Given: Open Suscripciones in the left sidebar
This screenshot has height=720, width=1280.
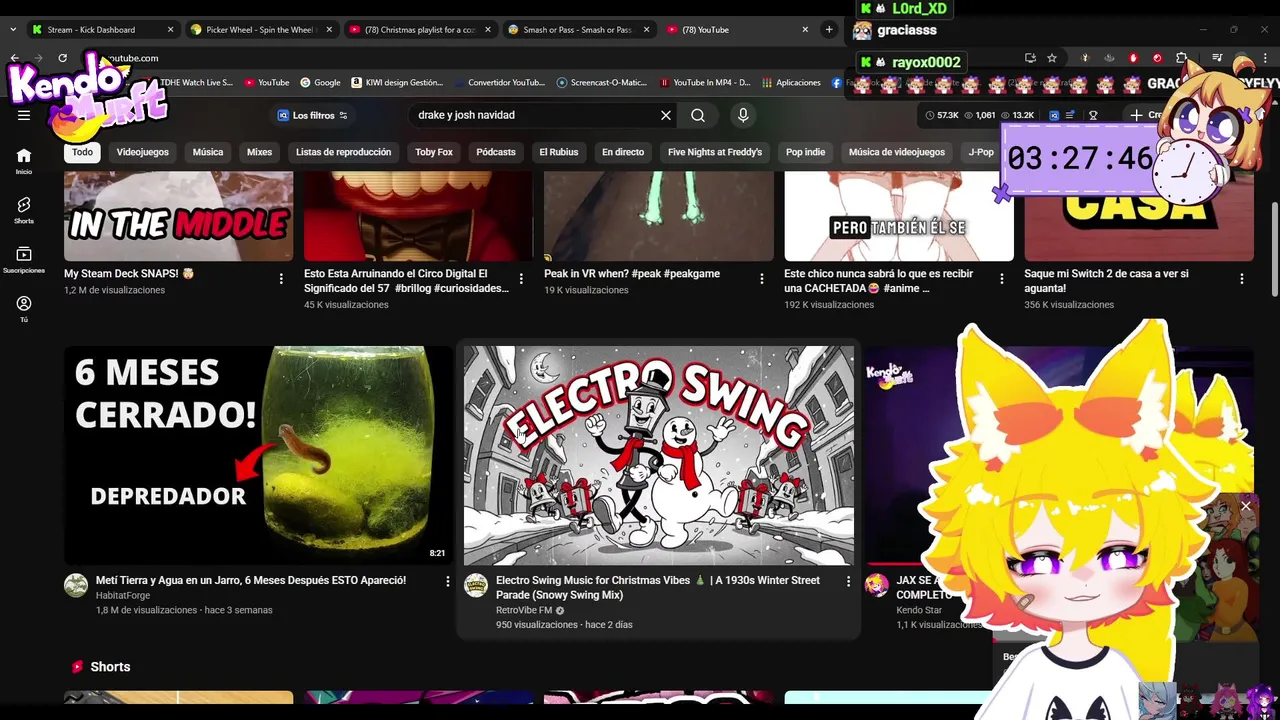Looking at the screenshot, I should click(24, 260).
